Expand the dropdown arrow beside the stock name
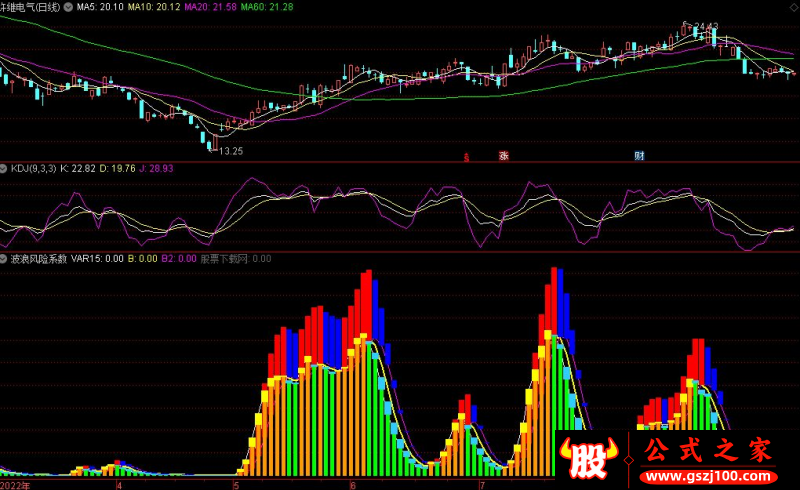 67,7
